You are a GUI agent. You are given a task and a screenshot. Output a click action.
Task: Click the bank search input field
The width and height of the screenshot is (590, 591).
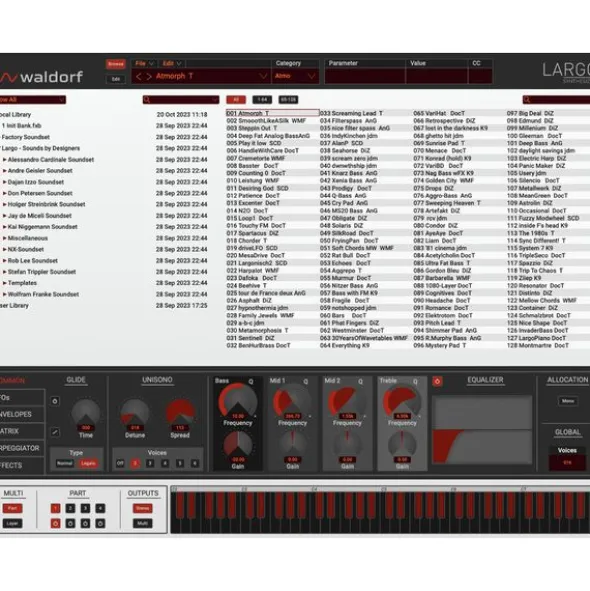pos(181,100)
